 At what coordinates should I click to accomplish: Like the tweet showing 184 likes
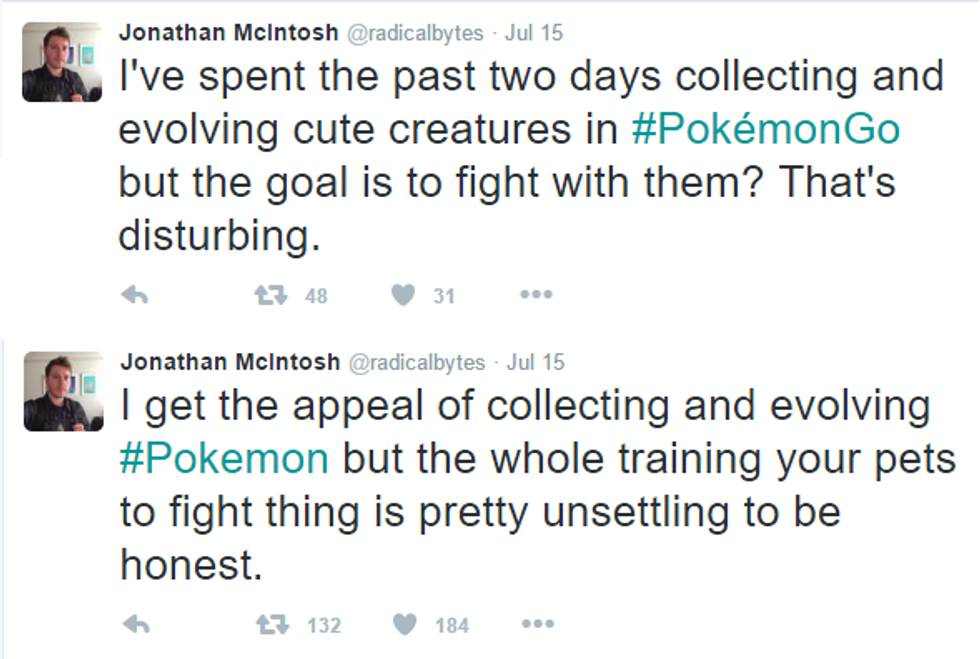pyautogui.click(x=404, y=625)
